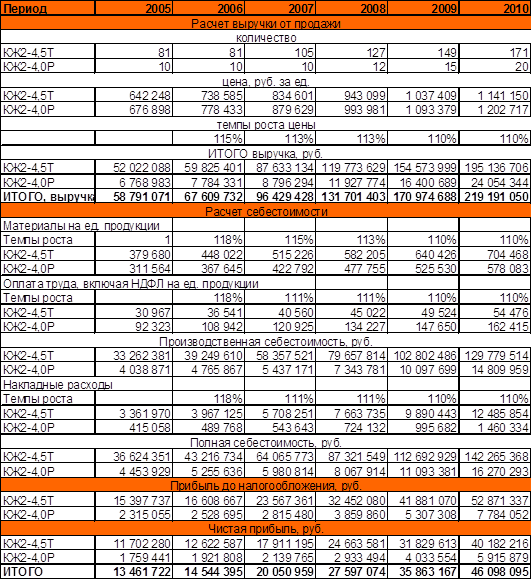Click total revenue cell 58 791 071

point(134,196)
